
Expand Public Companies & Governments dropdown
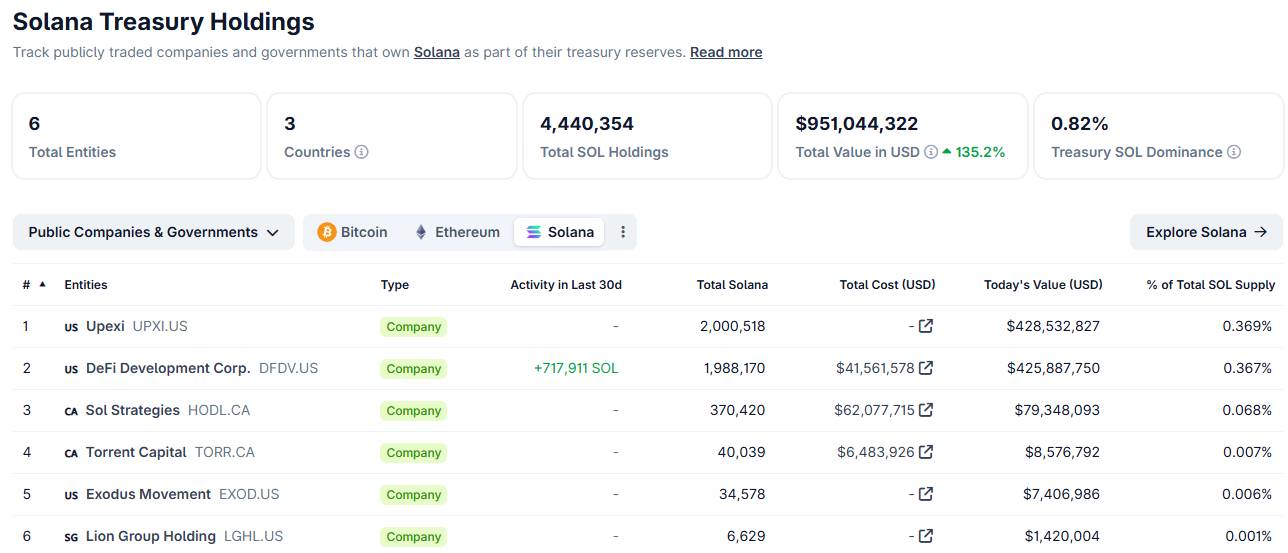[x=153, y=232]
